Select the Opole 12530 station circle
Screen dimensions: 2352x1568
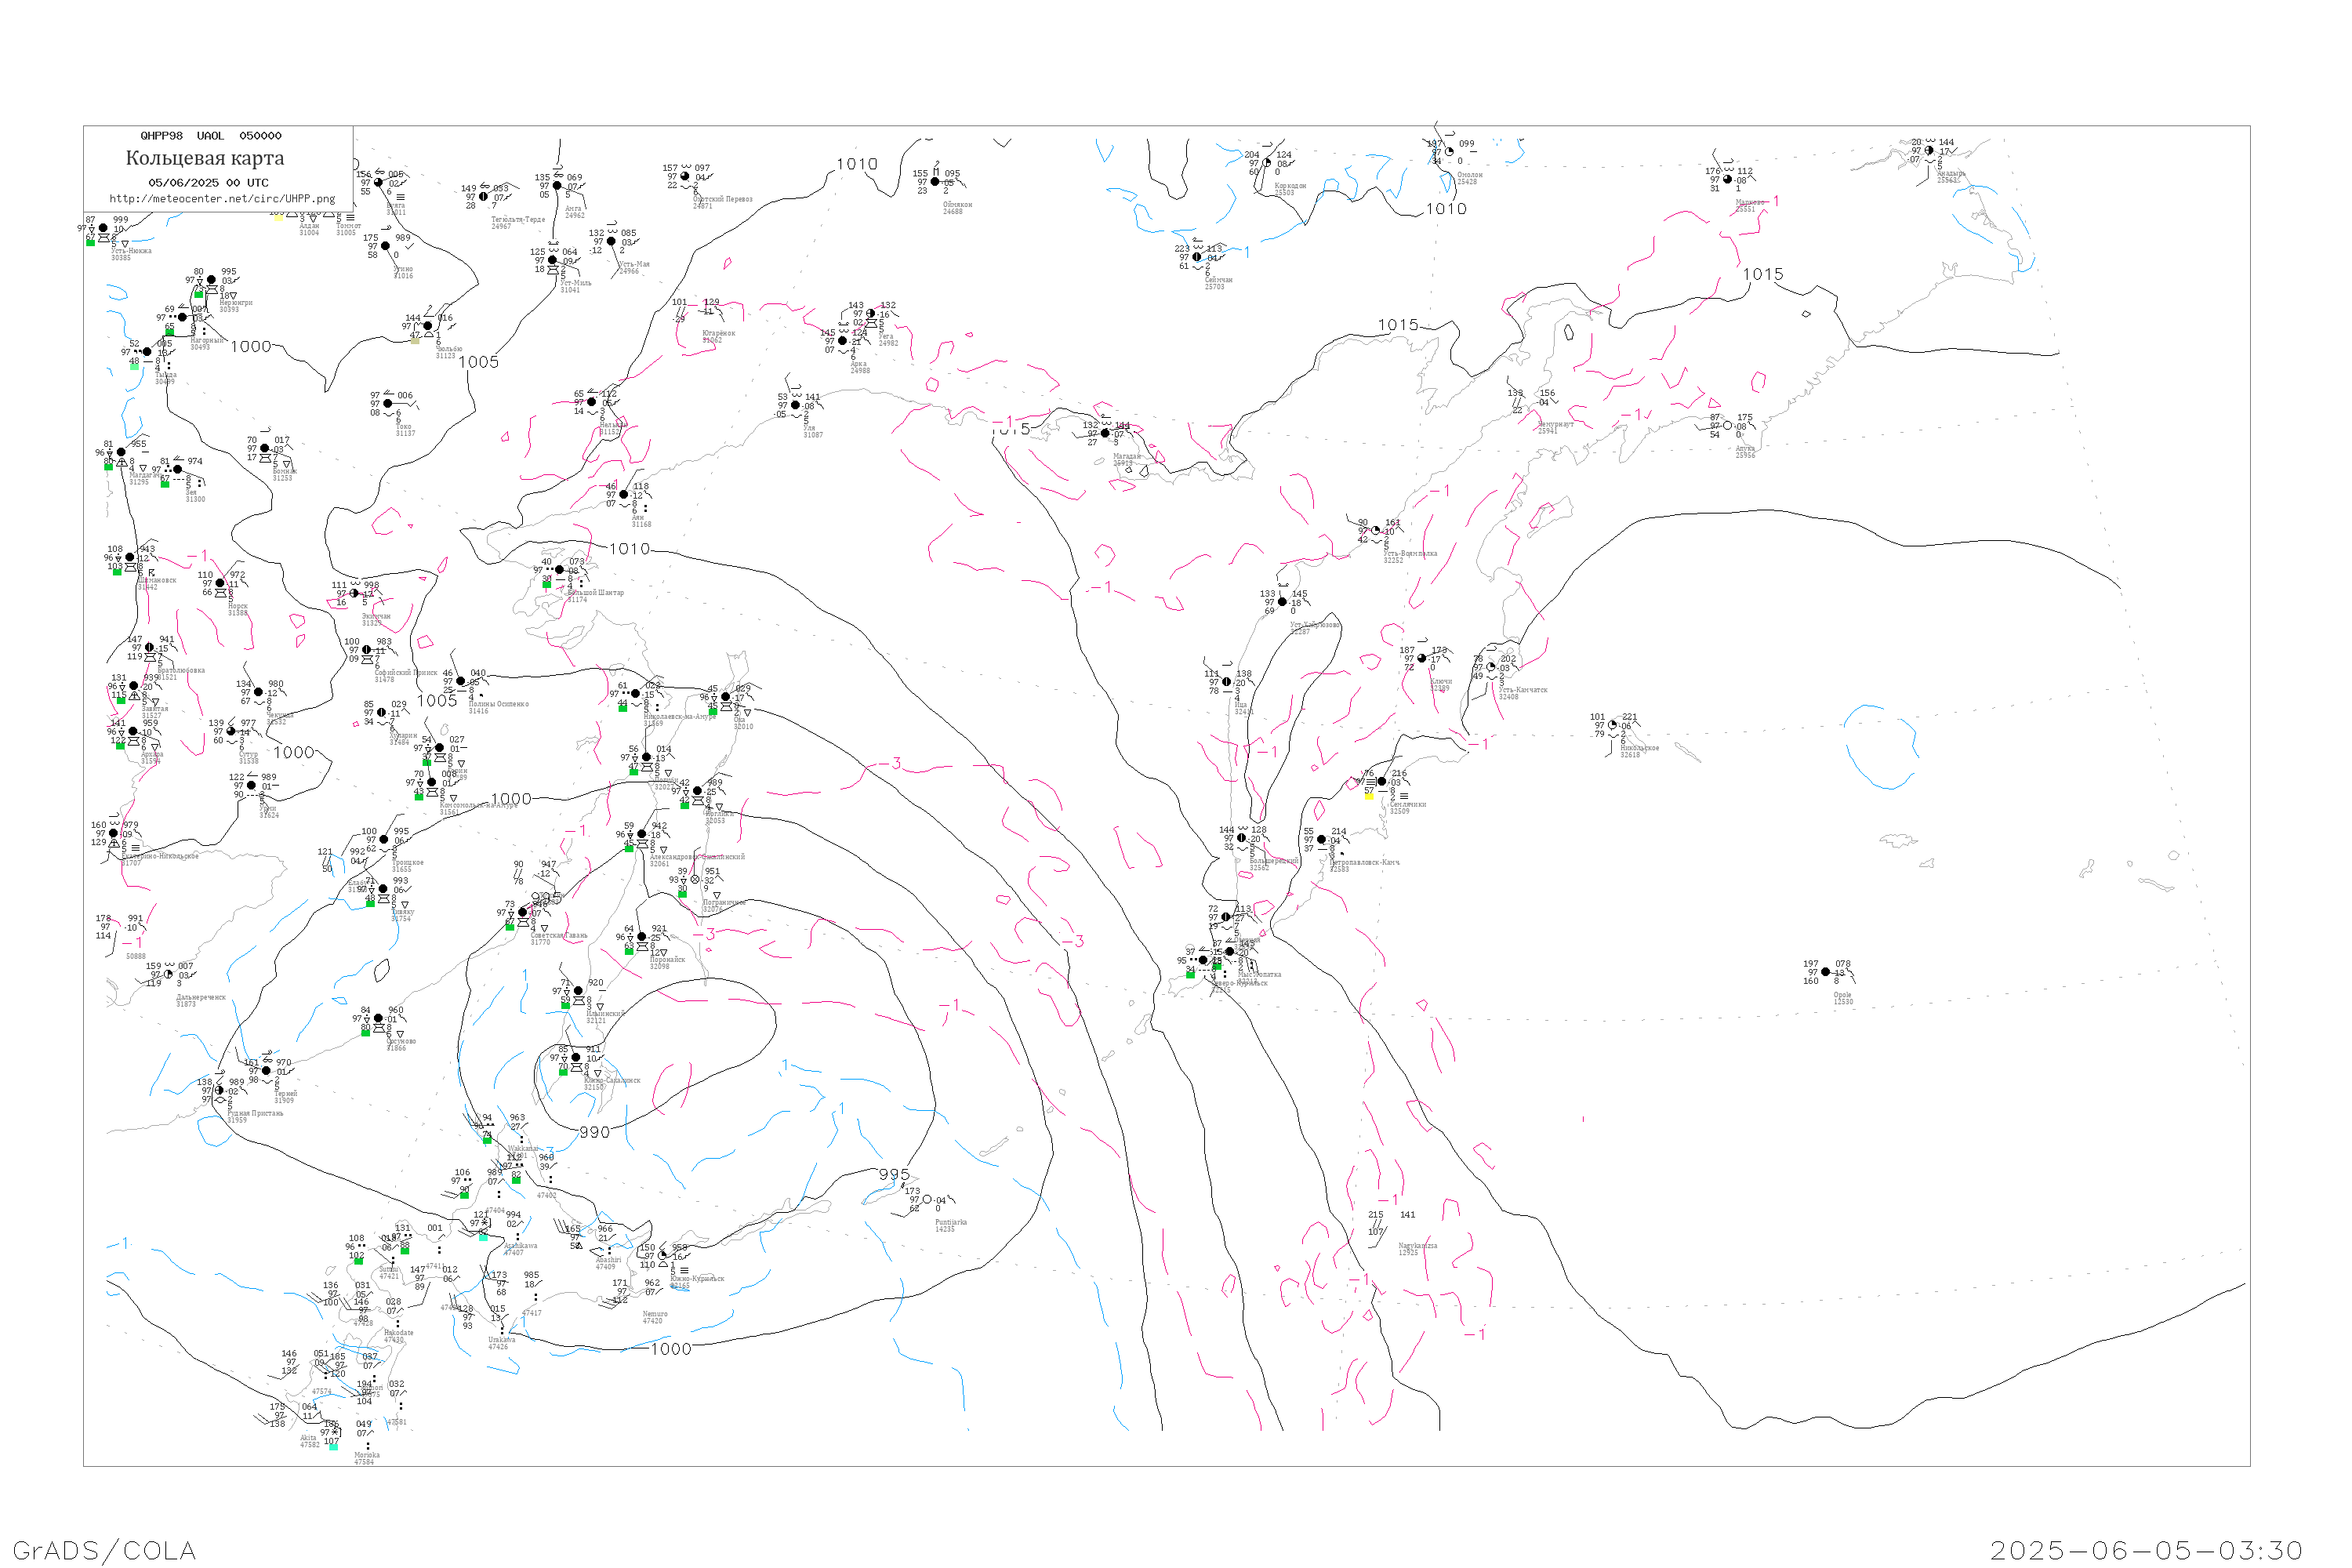1826,972
